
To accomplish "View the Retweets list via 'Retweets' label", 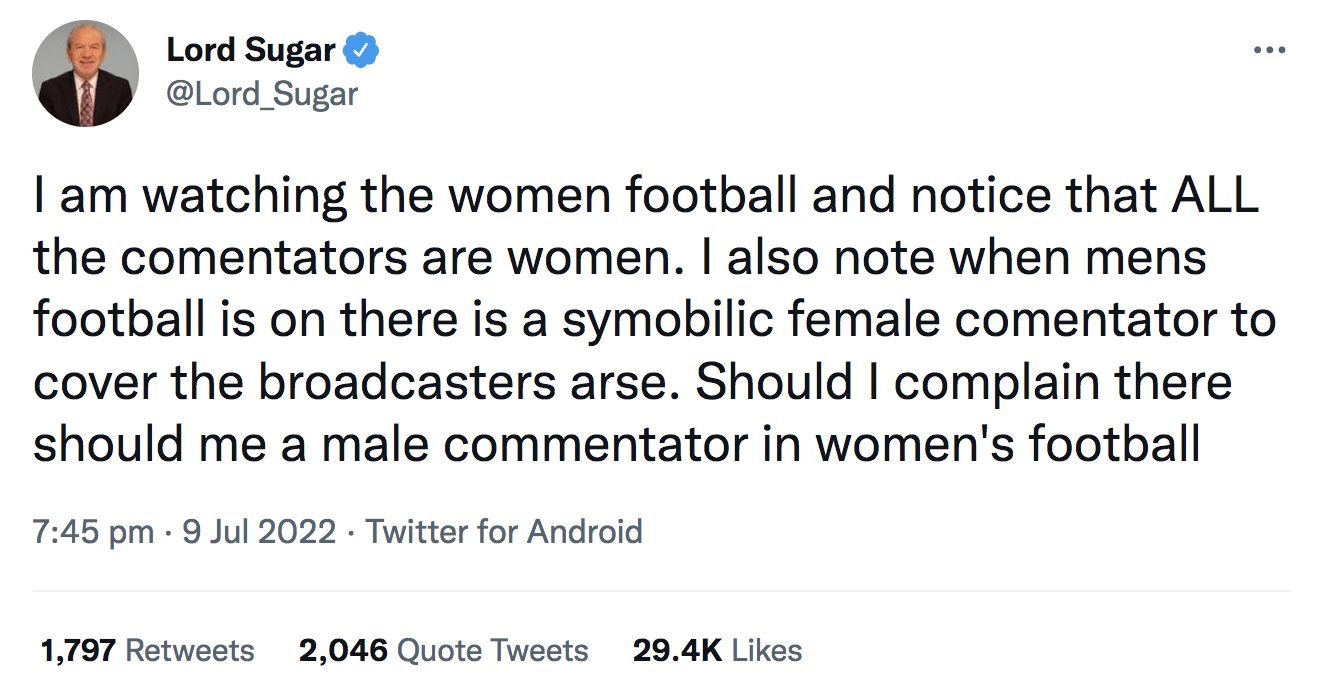I will tap(190, 651).
